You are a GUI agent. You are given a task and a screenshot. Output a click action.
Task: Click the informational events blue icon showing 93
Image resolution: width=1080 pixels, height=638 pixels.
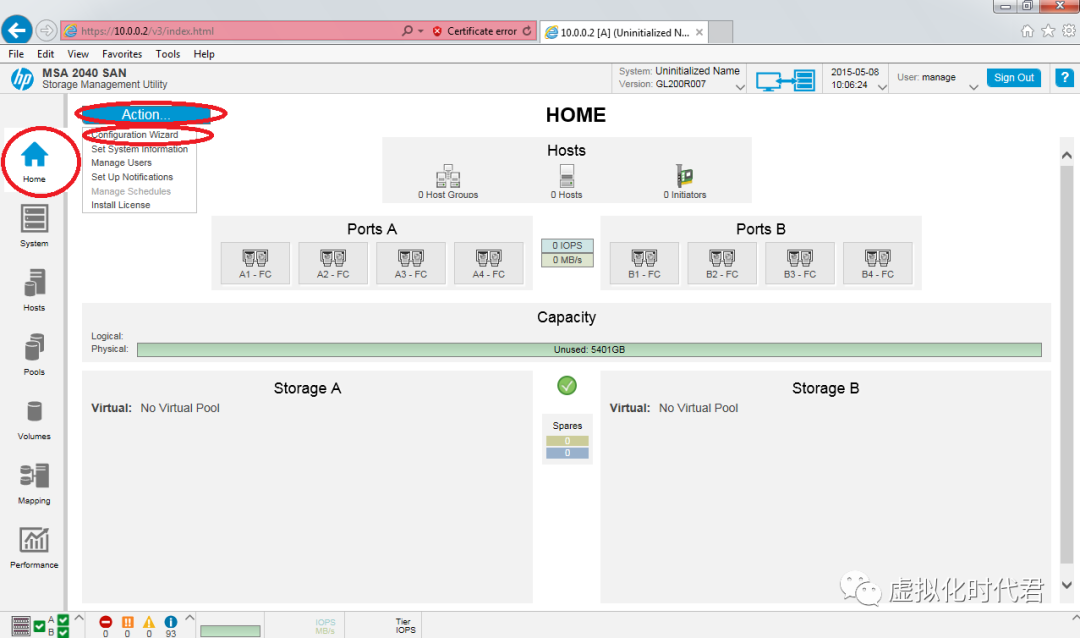tap(171, 622)
